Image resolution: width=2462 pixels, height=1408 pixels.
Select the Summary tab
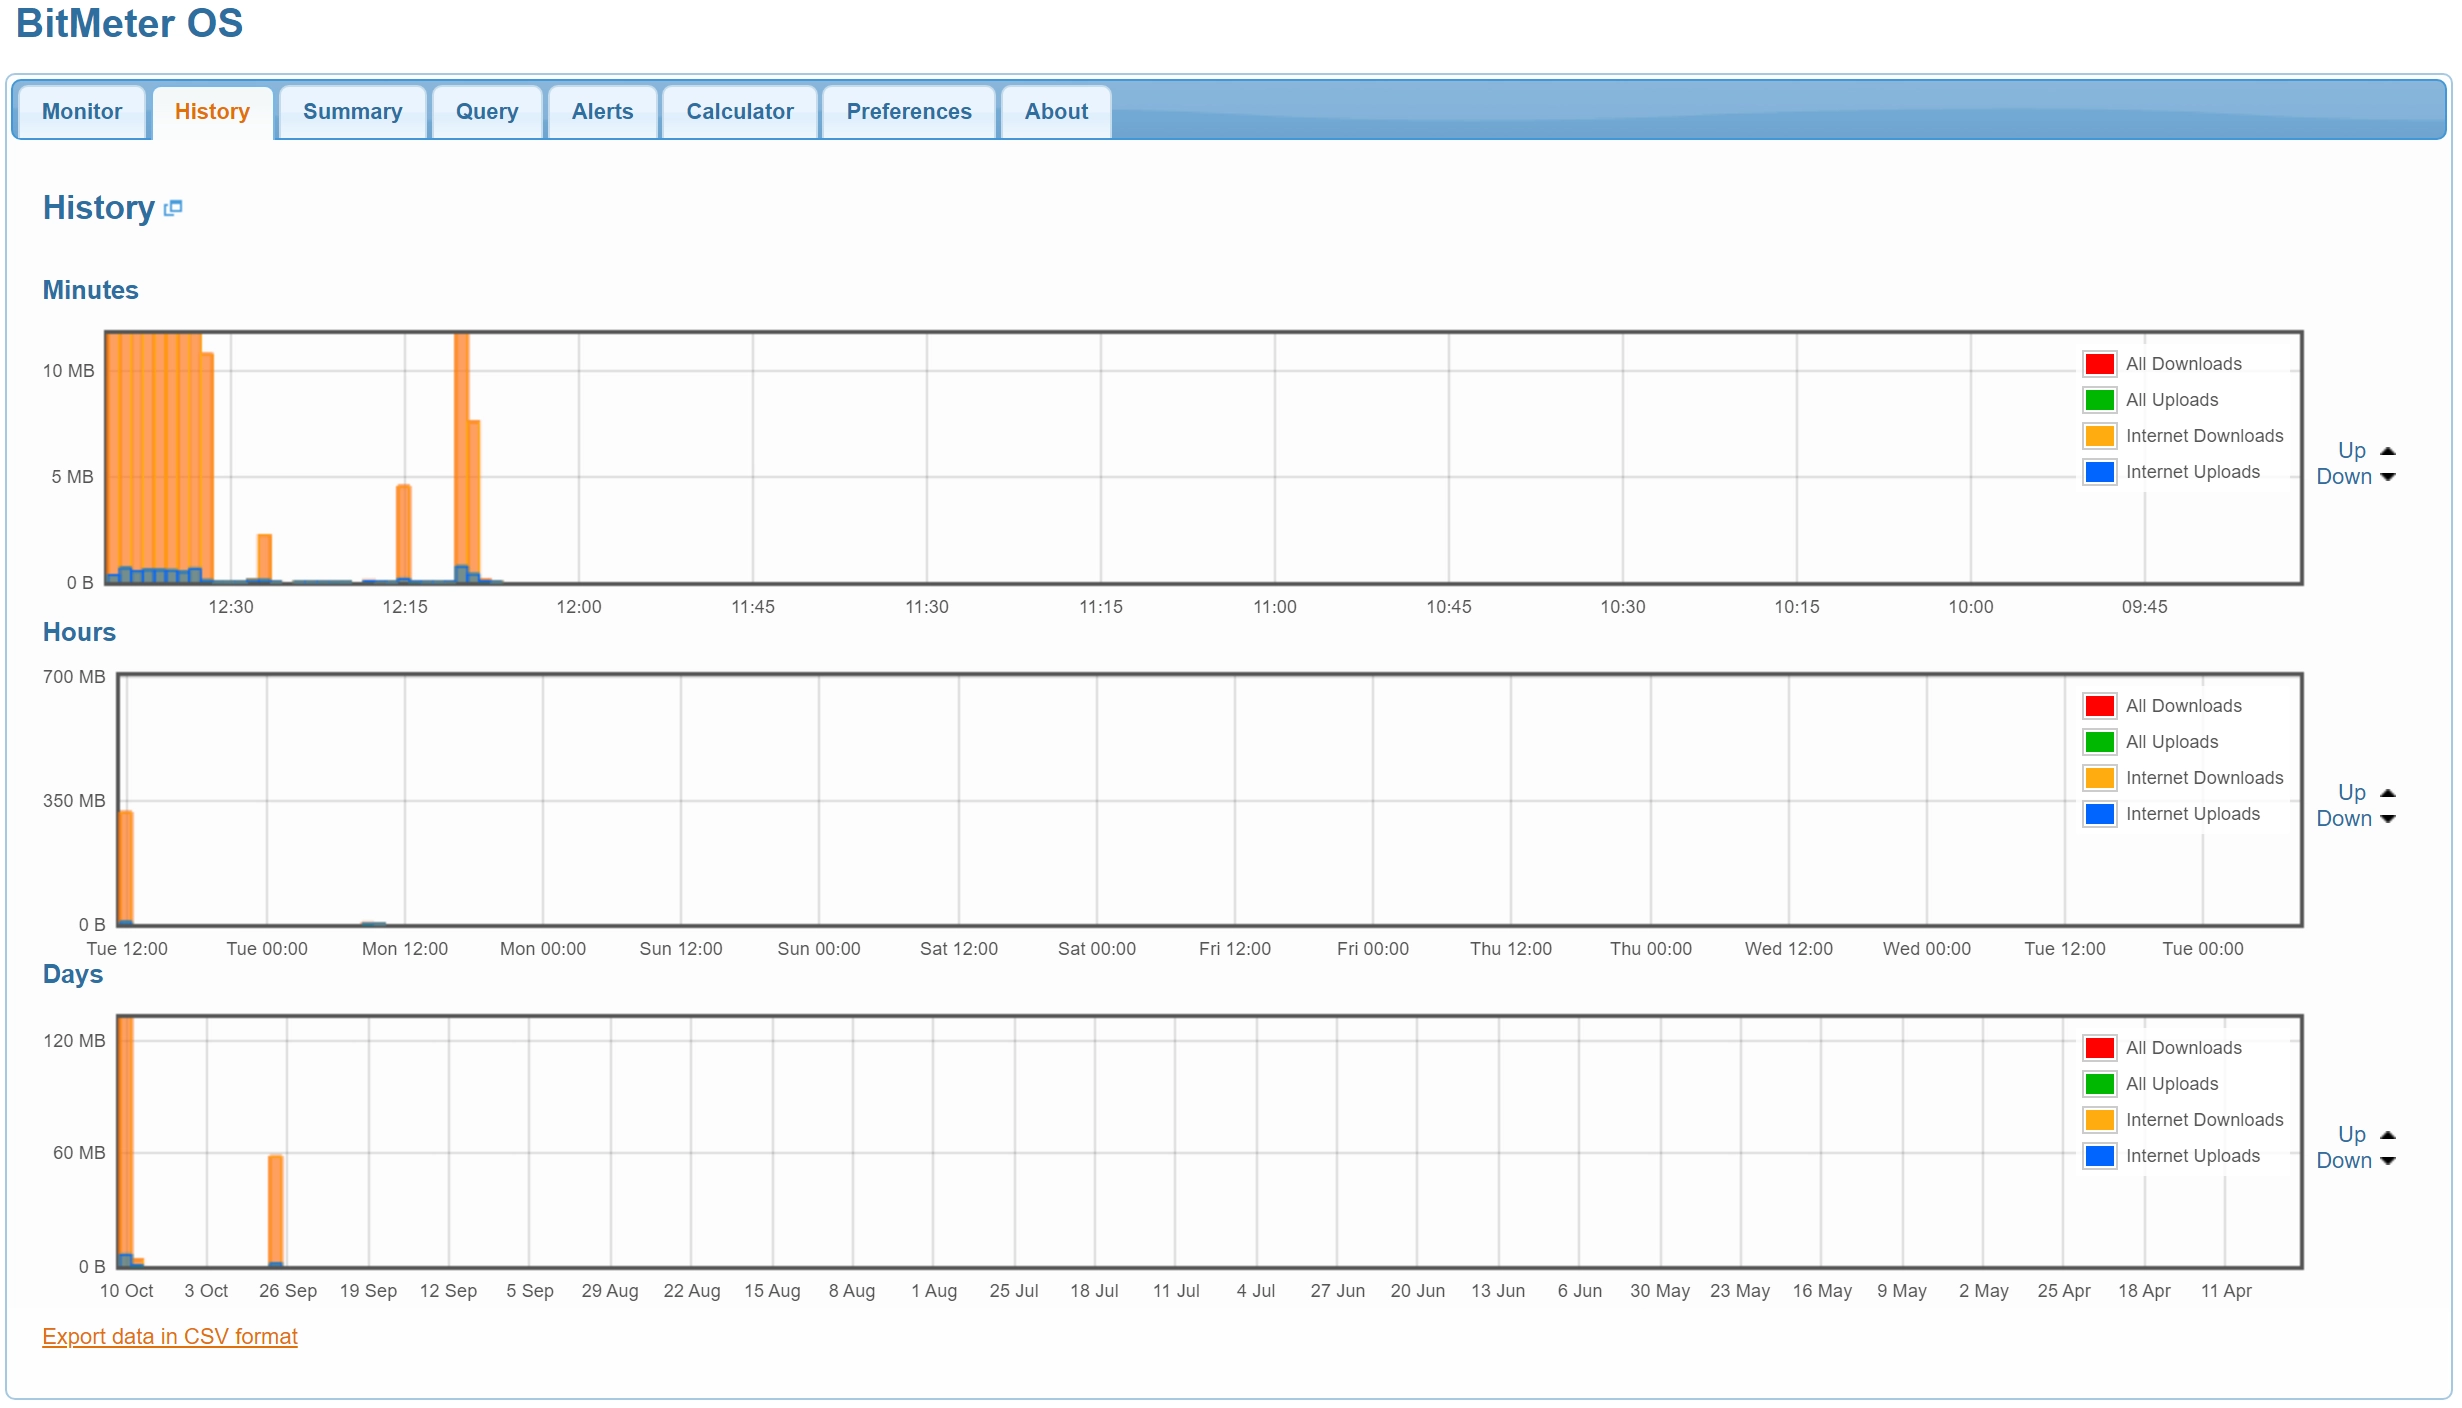click(353, 110)
